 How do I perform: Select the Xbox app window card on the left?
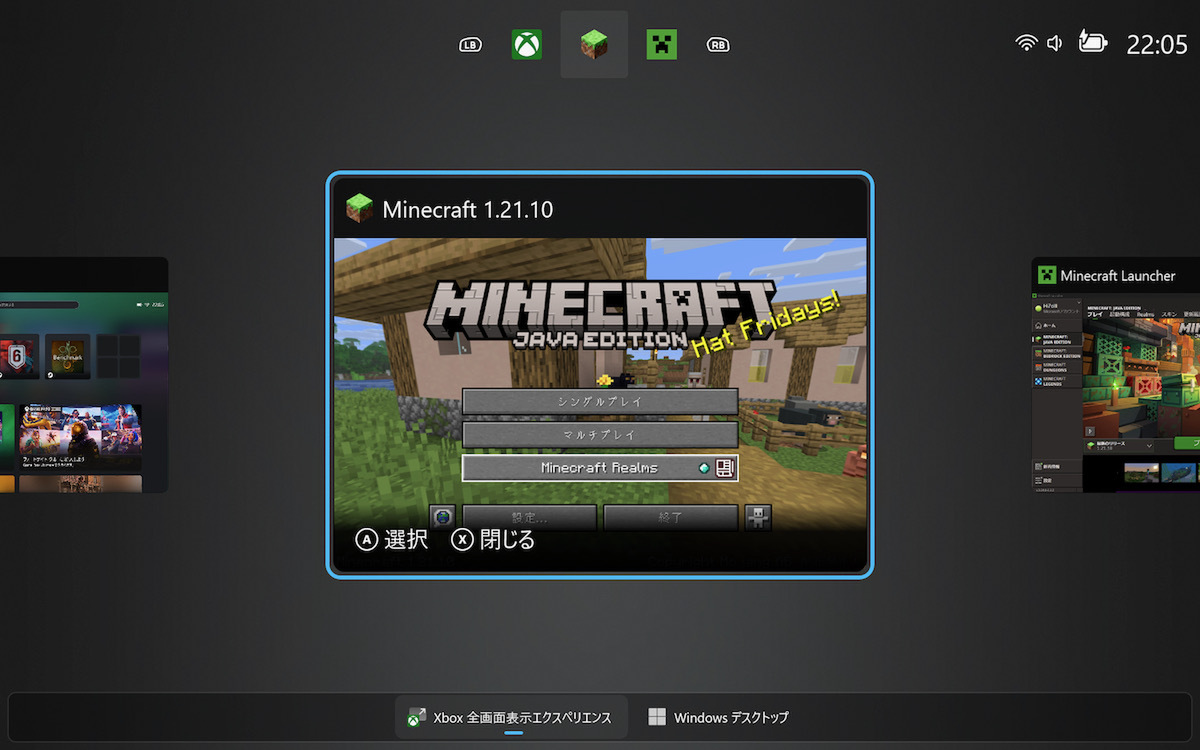(x=84, y=375)
